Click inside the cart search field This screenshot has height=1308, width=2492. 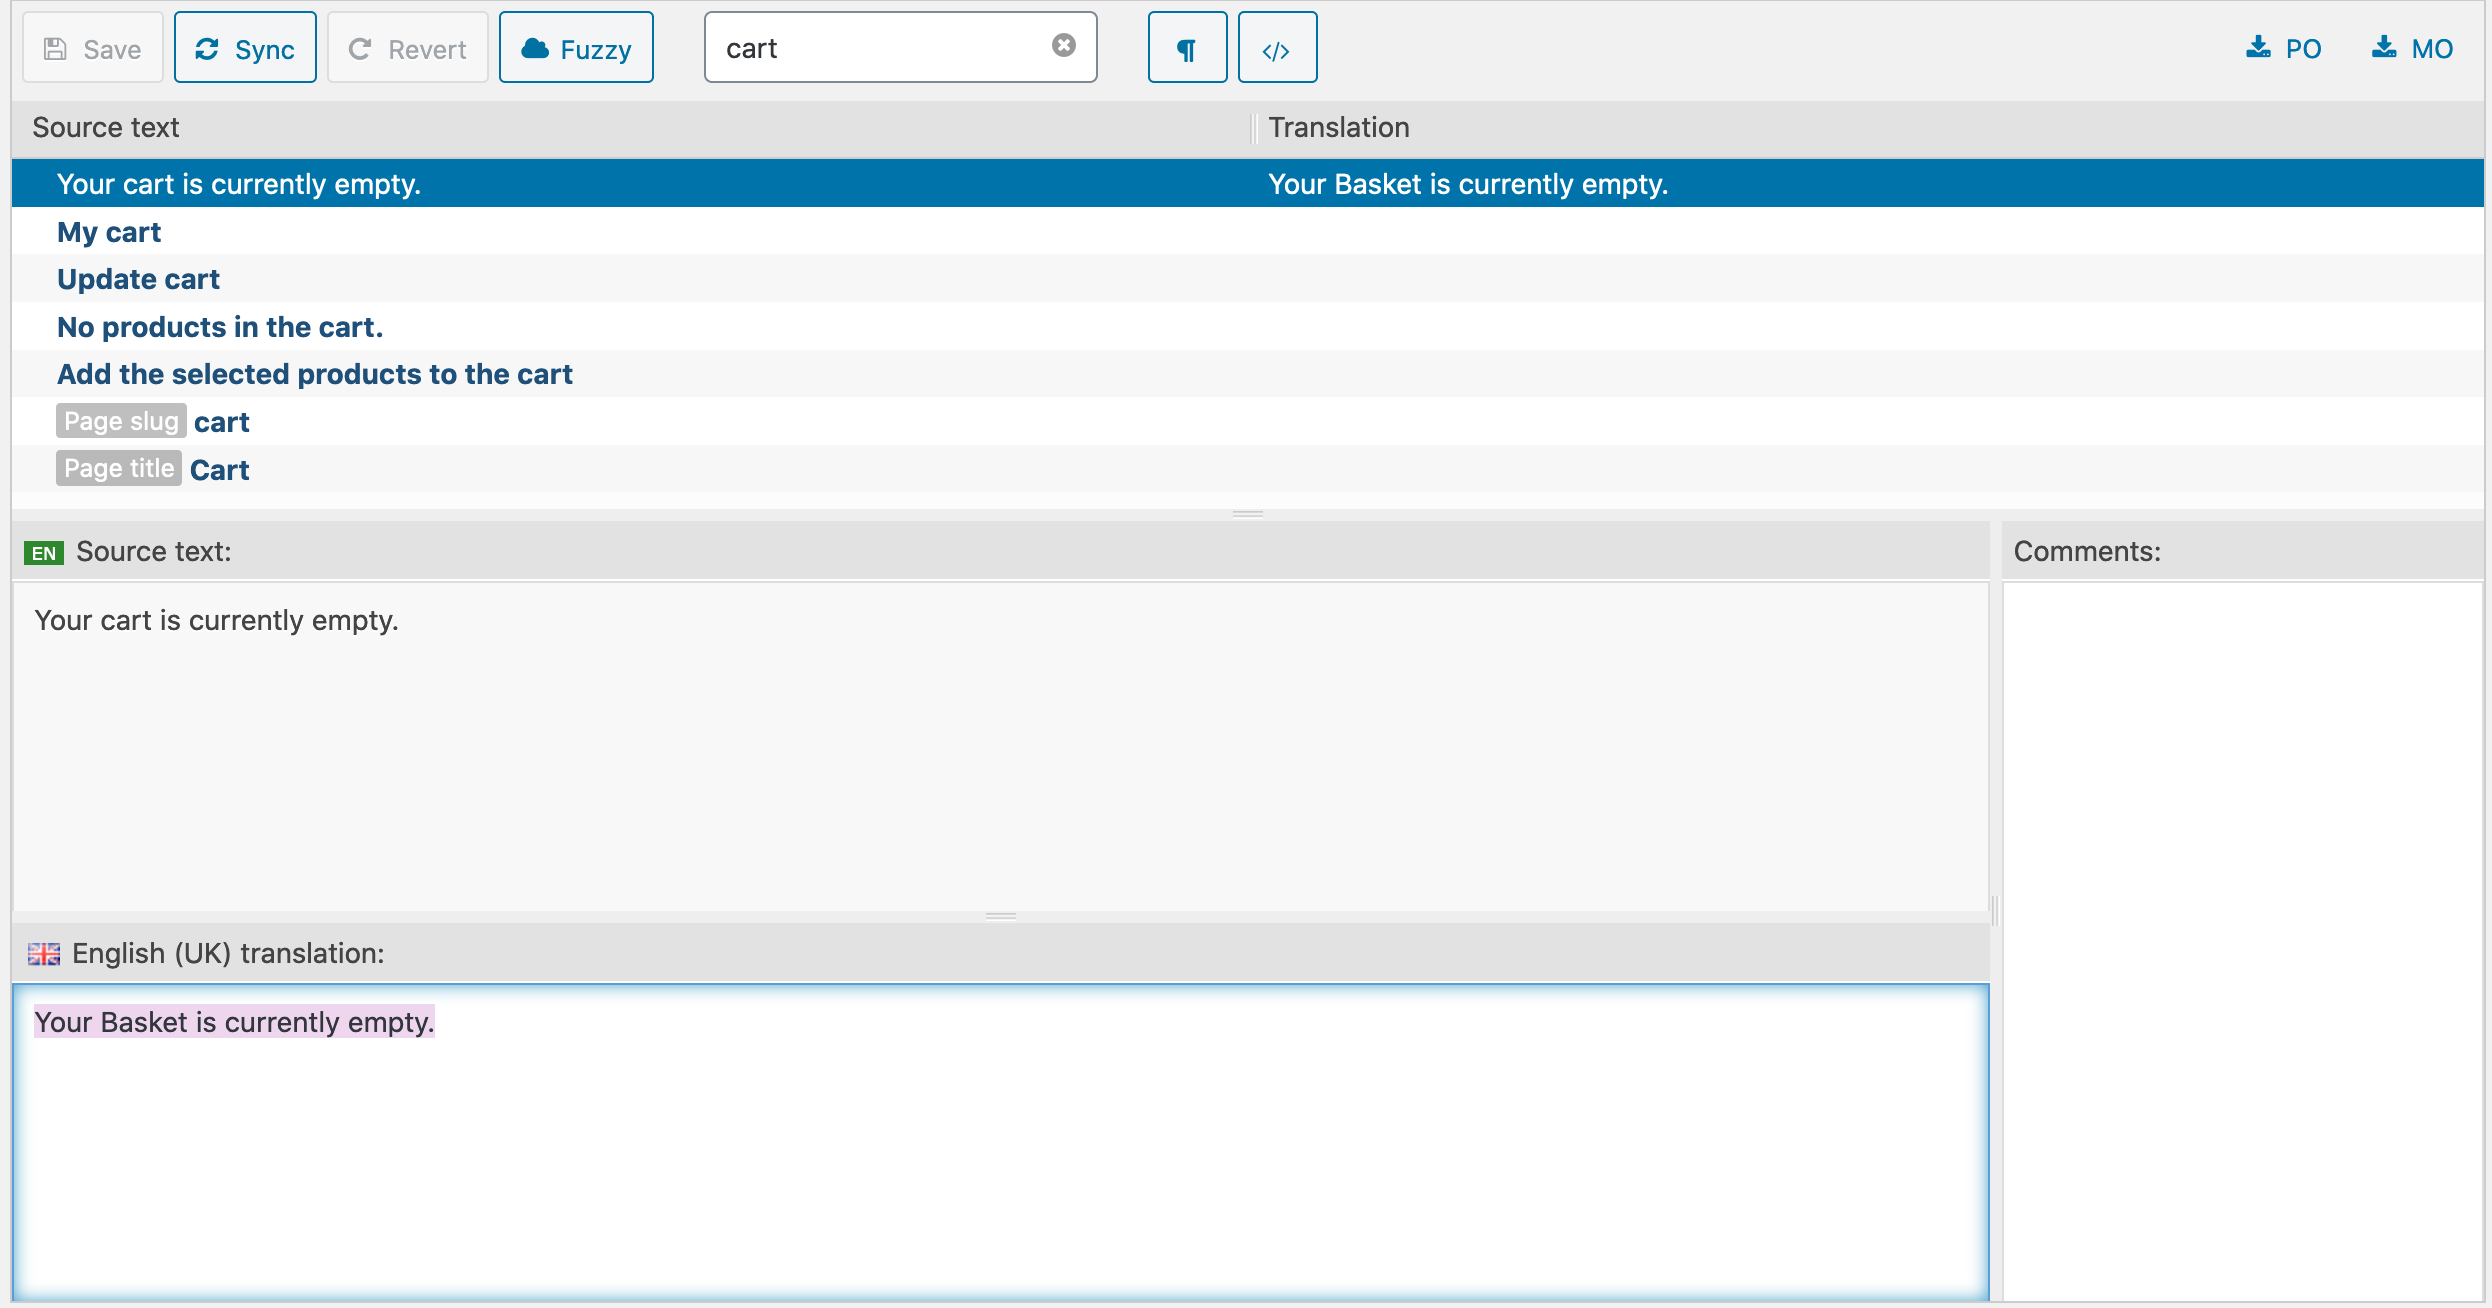(880, 48)
